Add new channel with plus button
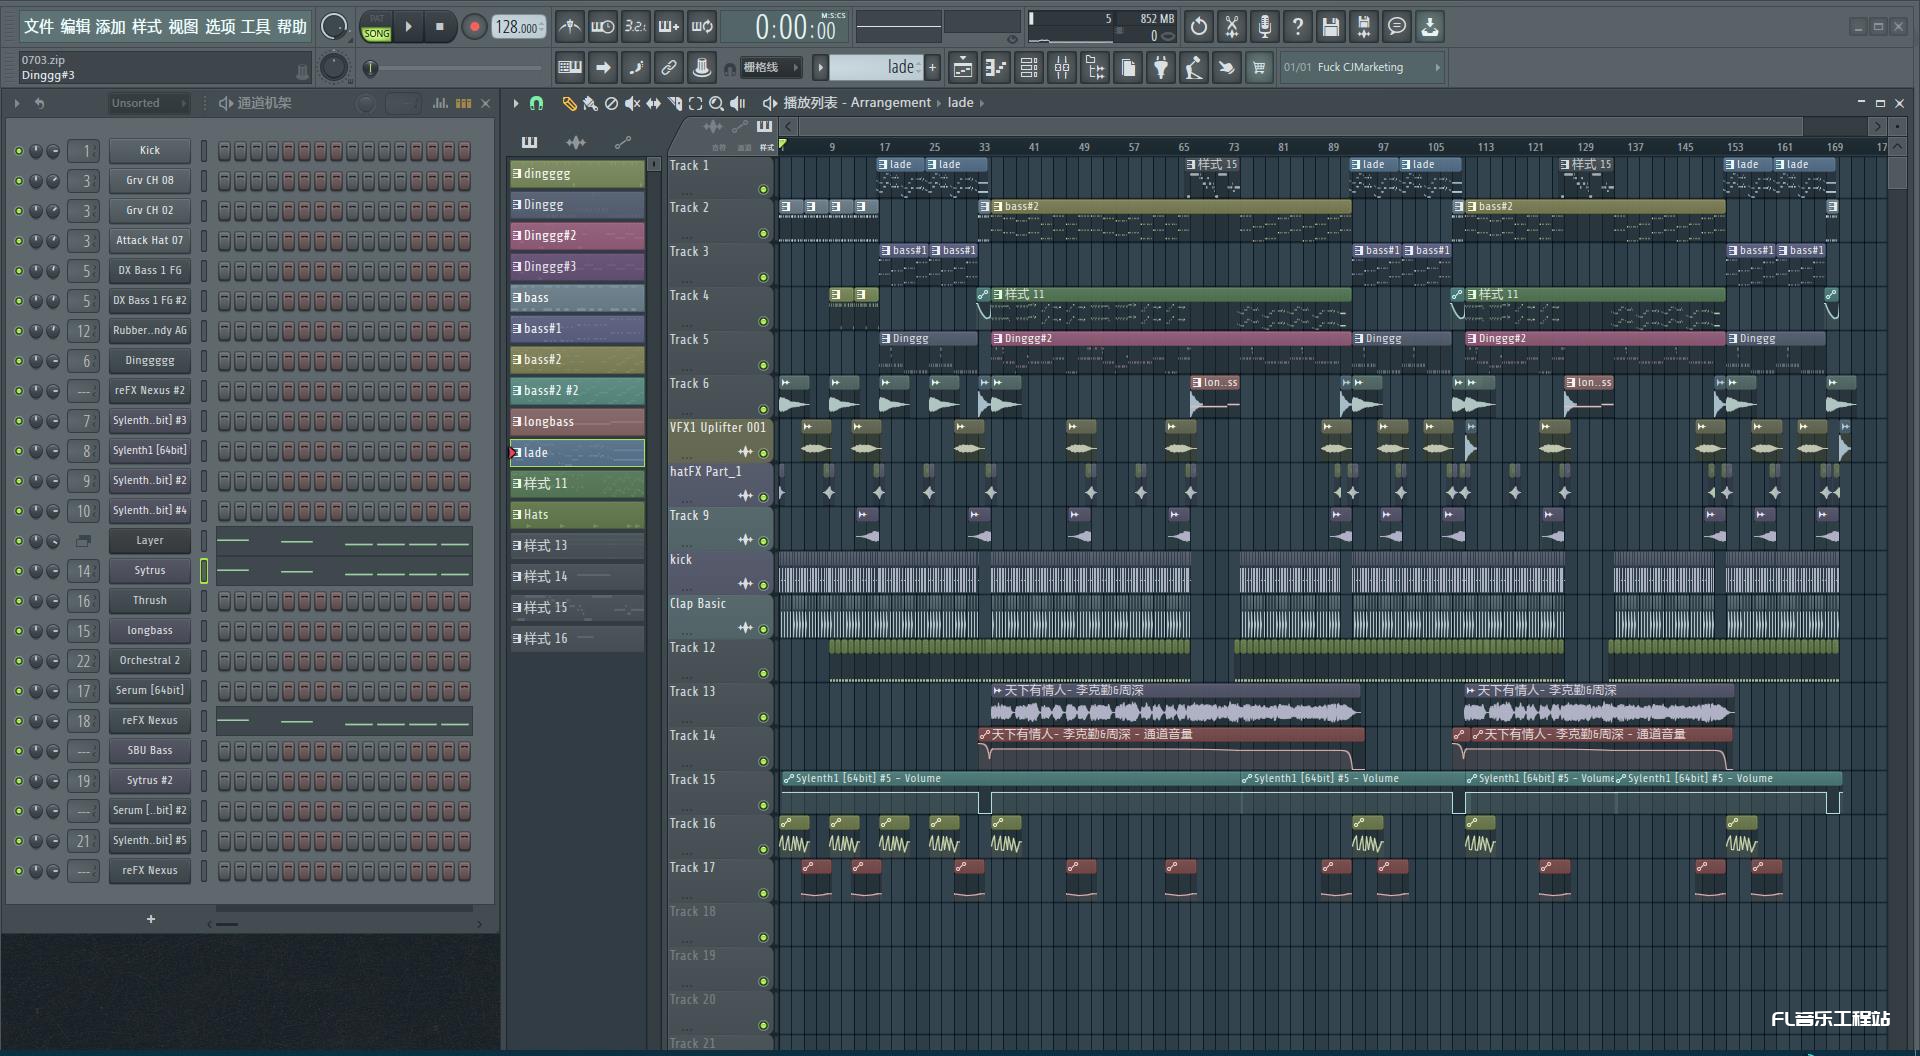 point(151,919)
